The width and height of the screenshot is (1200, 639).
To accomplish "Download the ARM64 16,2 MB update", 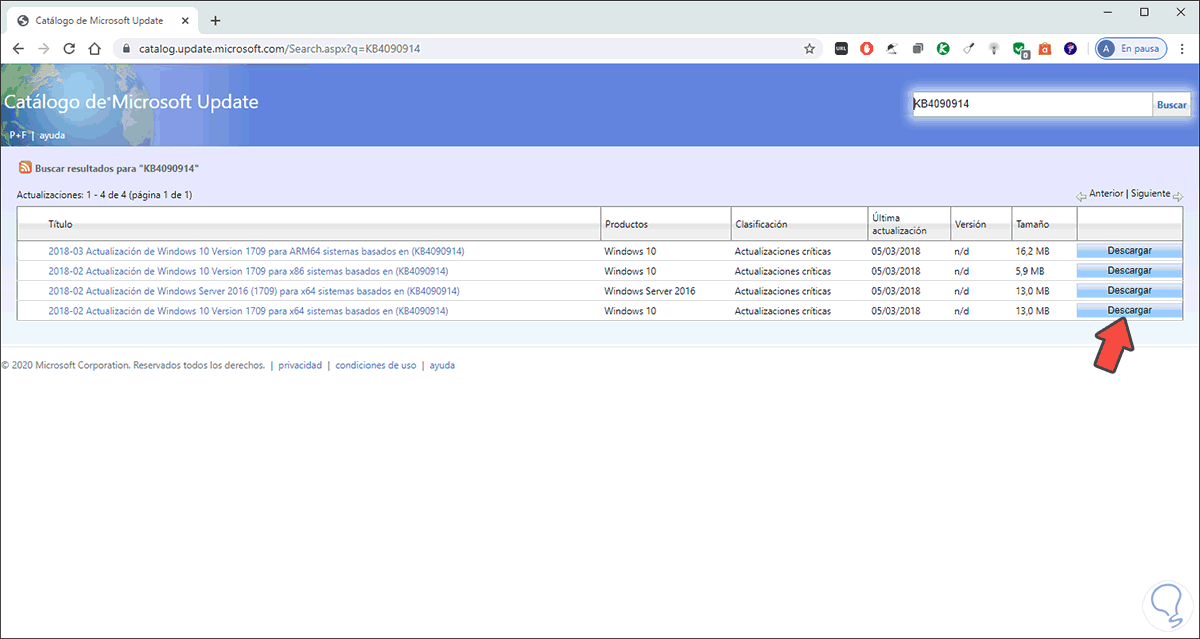I will pyautogui.click(x=1130, y=251).
